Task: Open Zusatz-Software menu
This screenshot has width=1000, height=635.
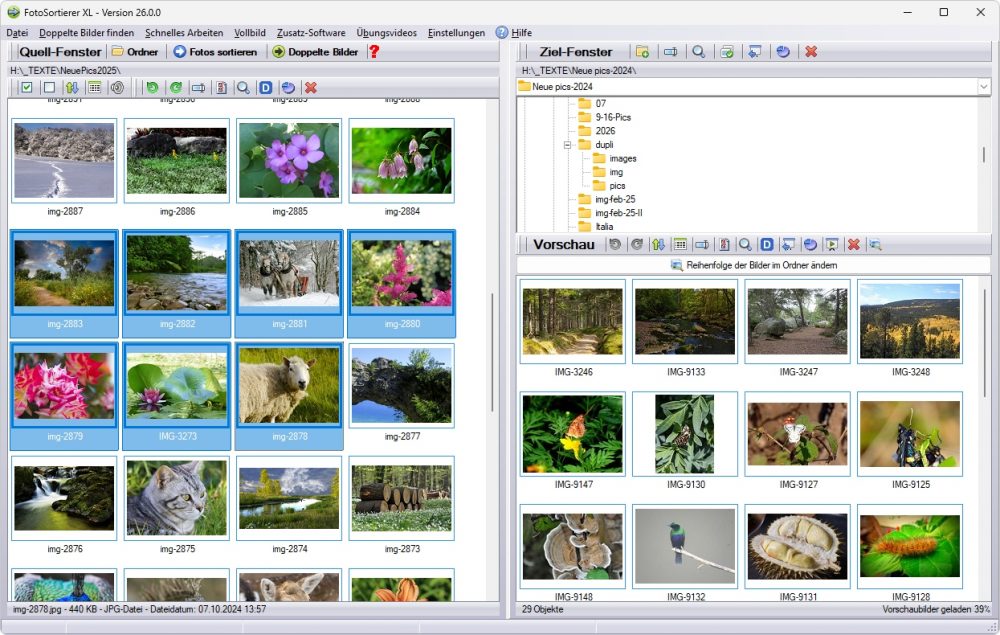Action: (x=311, y=33)
